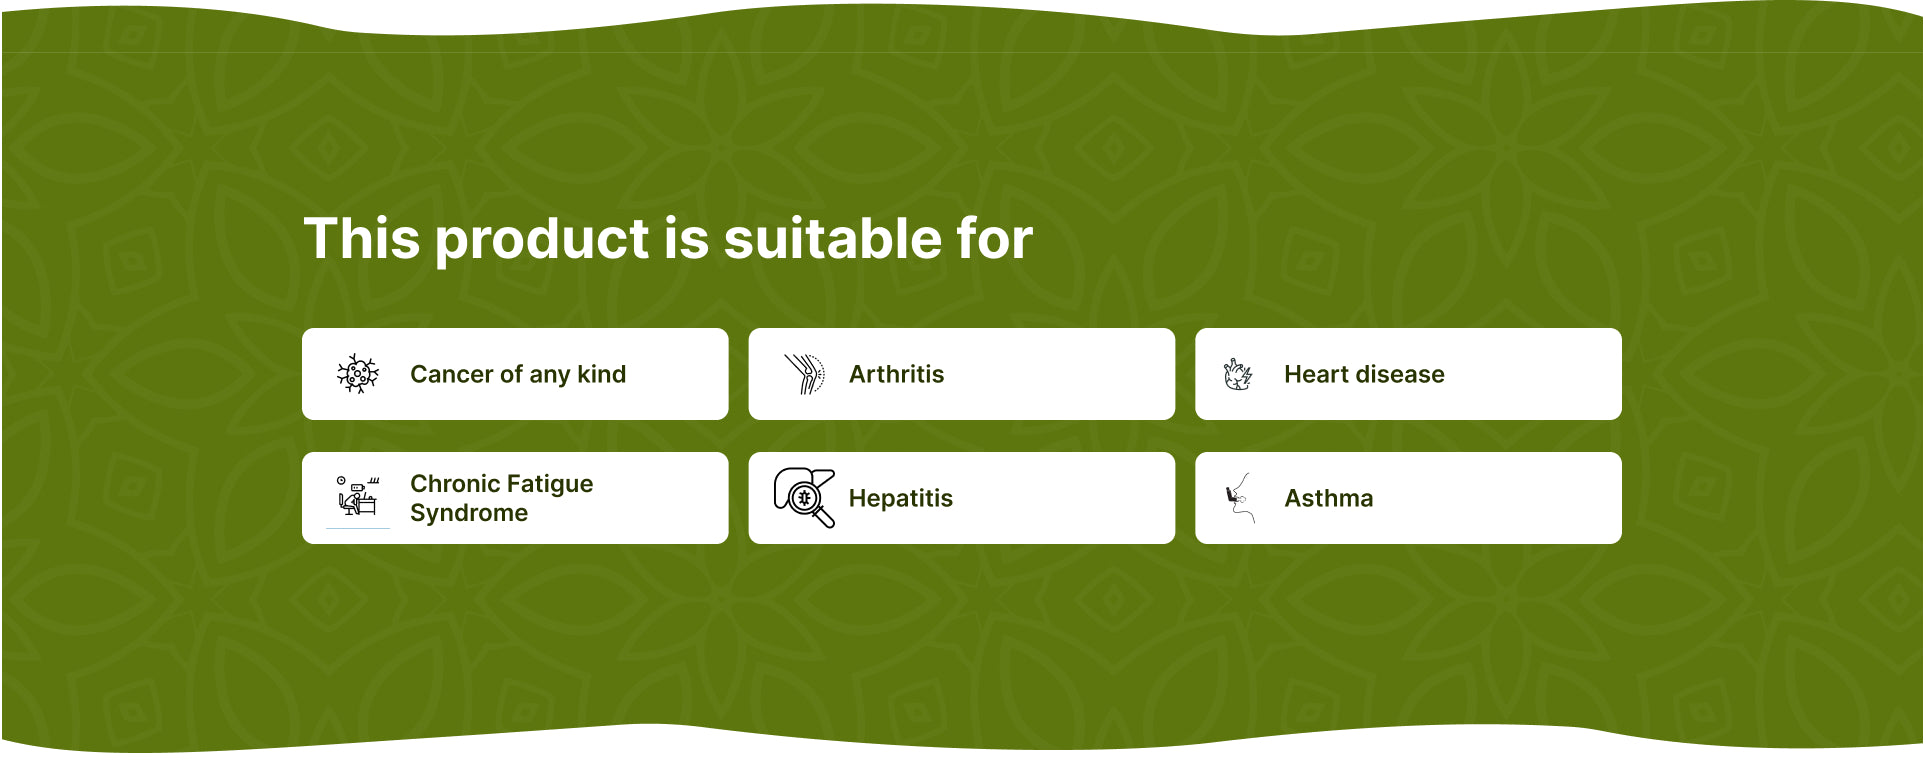The image size is (1926, 764).
Task: Click the 'Arthritis' label text
Action: pyautogui.click(x=896, y=374)
